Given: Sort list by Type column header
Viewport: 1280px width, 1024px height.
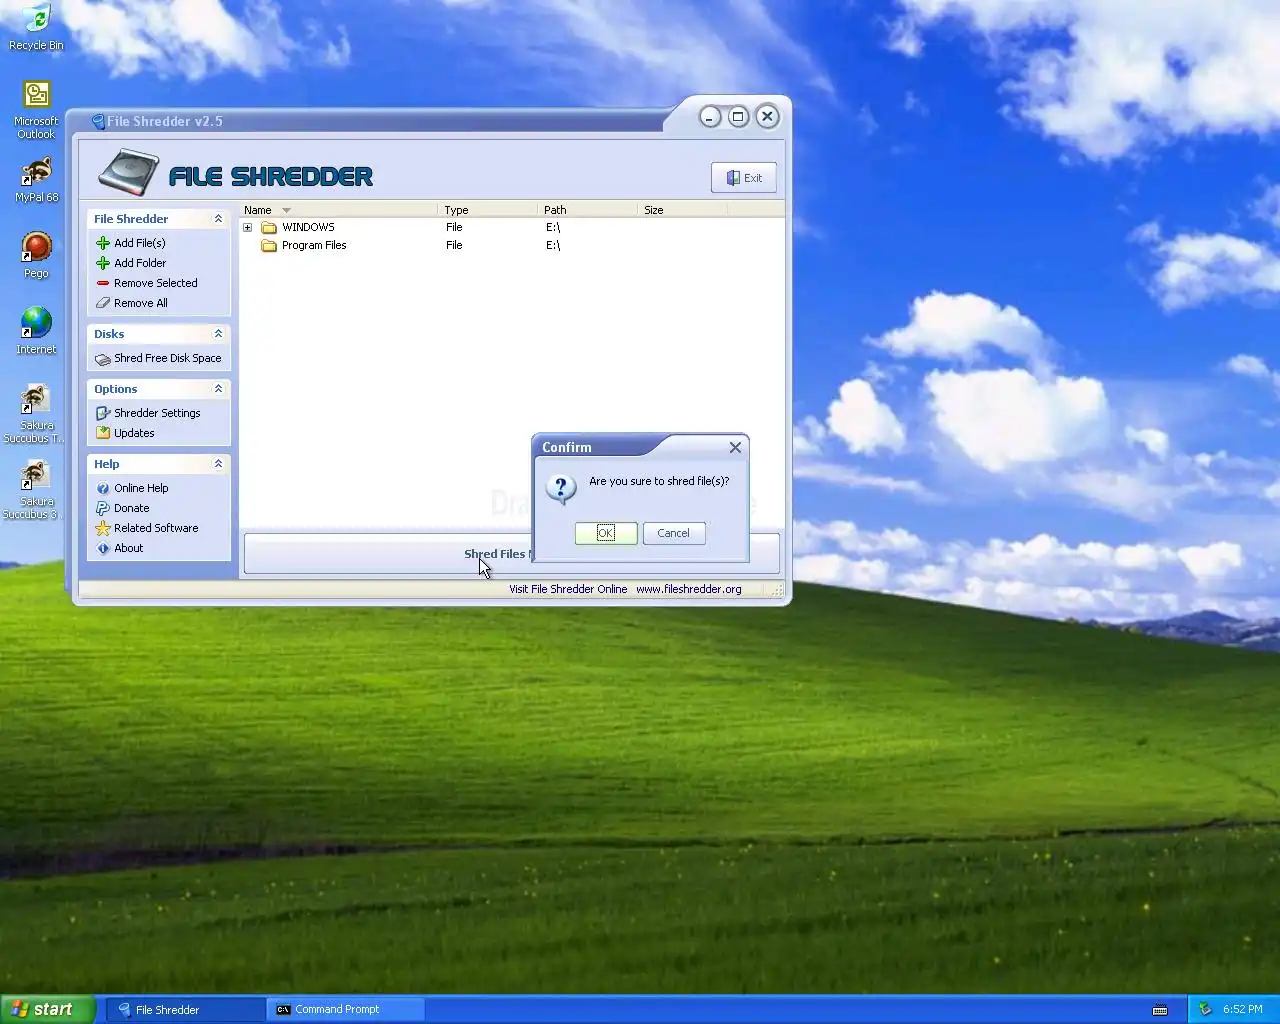Looking at the screenshot, I should (x=489, y=210).
